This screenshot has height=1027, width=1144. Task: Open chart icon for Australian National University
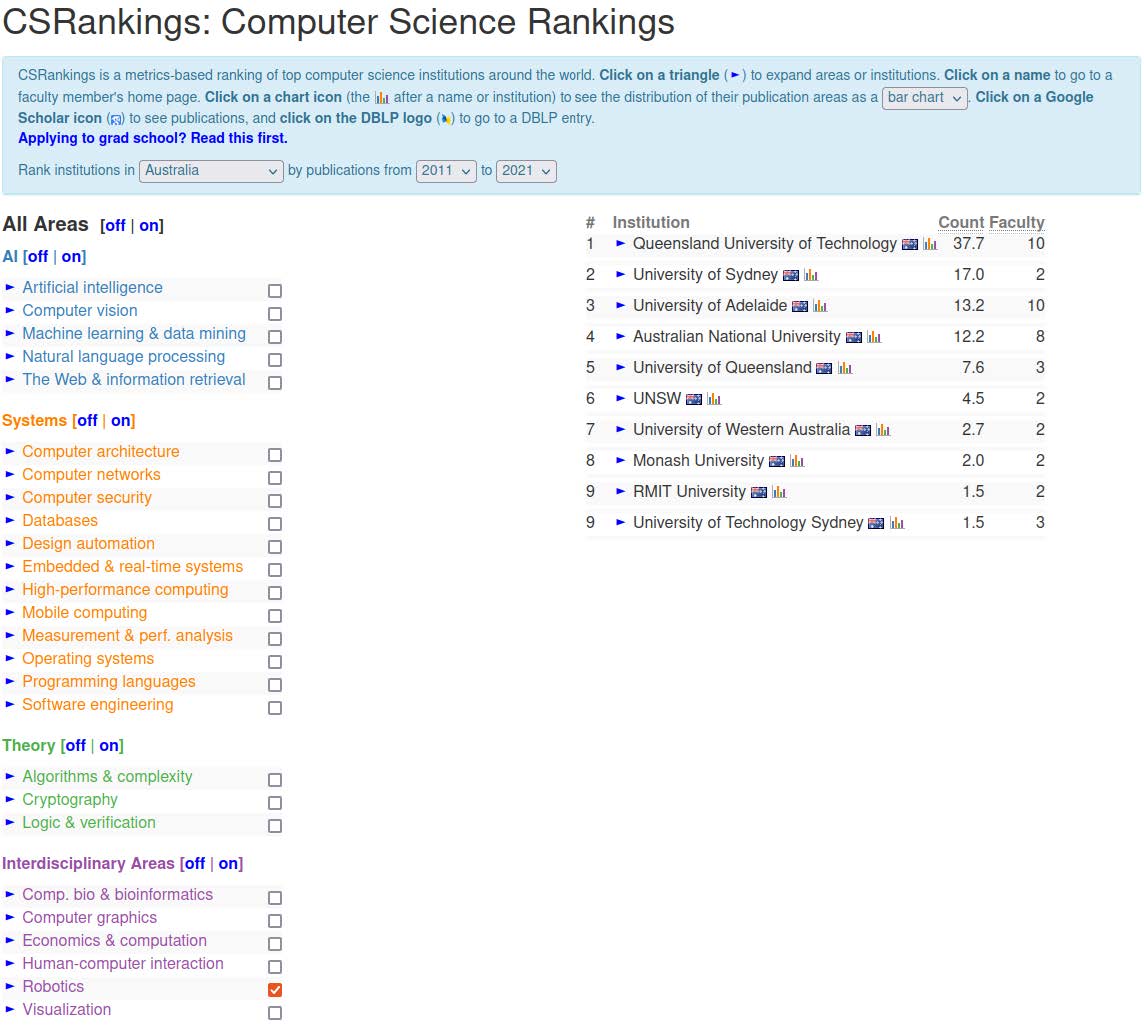874,337
